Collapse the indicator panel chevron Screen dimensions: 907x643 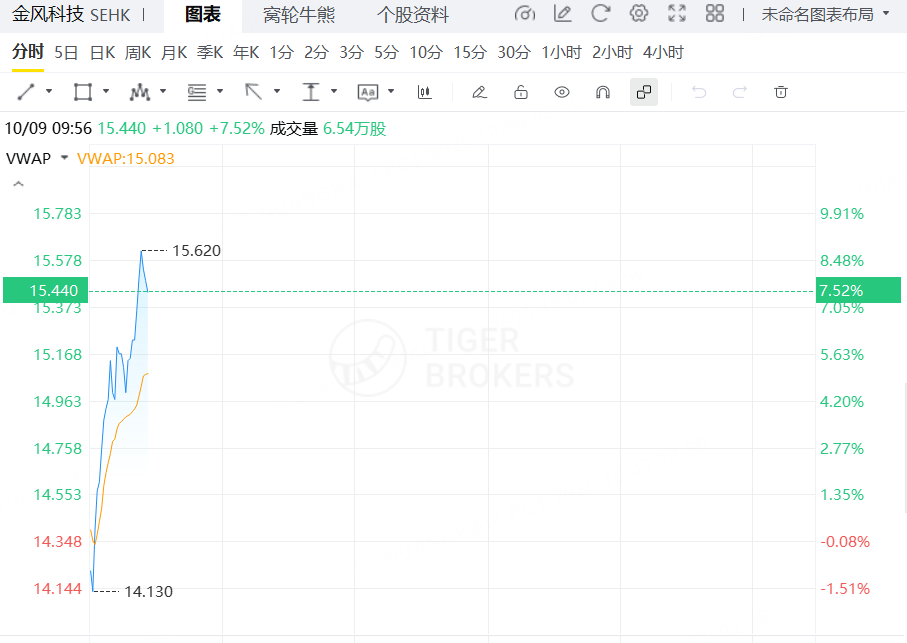(18, 184)
